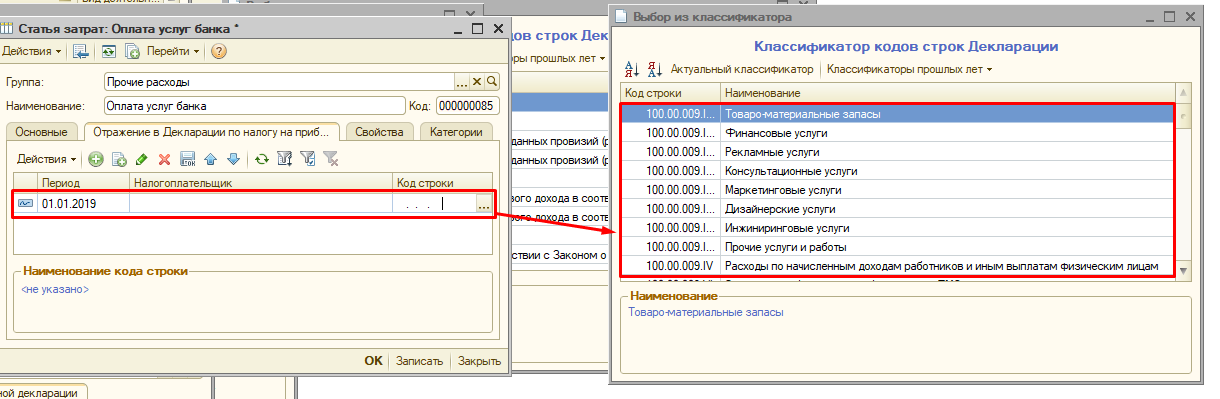
Task: Switch to the Основные tab
Action: (x=41, y=132)
